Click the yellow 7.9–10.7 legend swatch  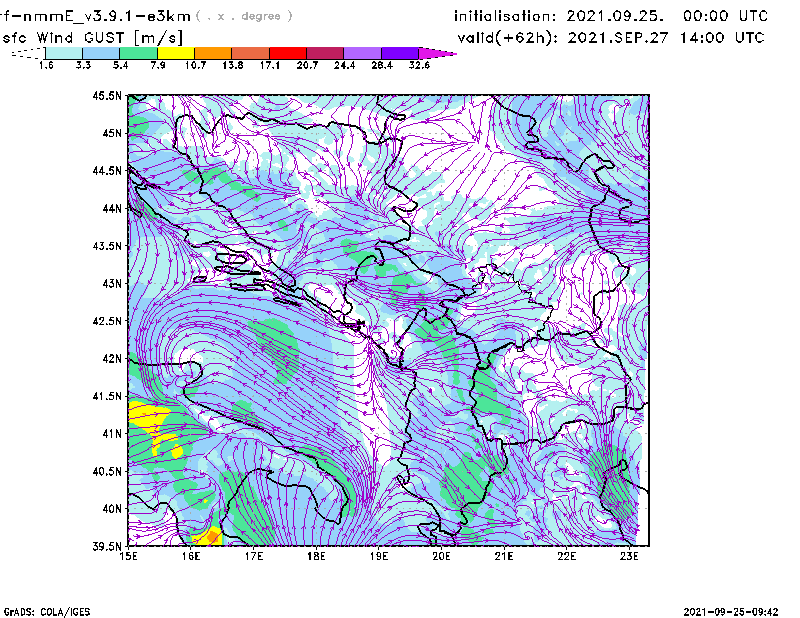click(176, 53)
